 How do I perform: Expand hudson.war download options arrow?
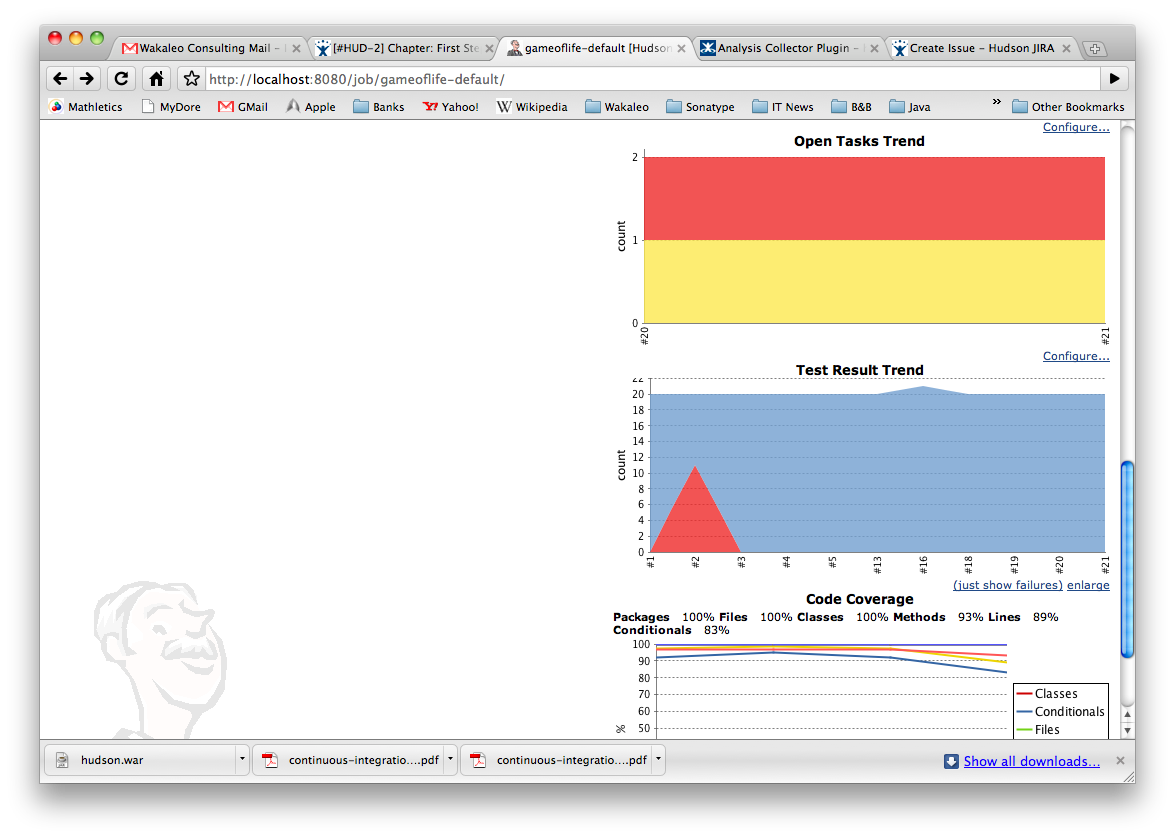242,760
